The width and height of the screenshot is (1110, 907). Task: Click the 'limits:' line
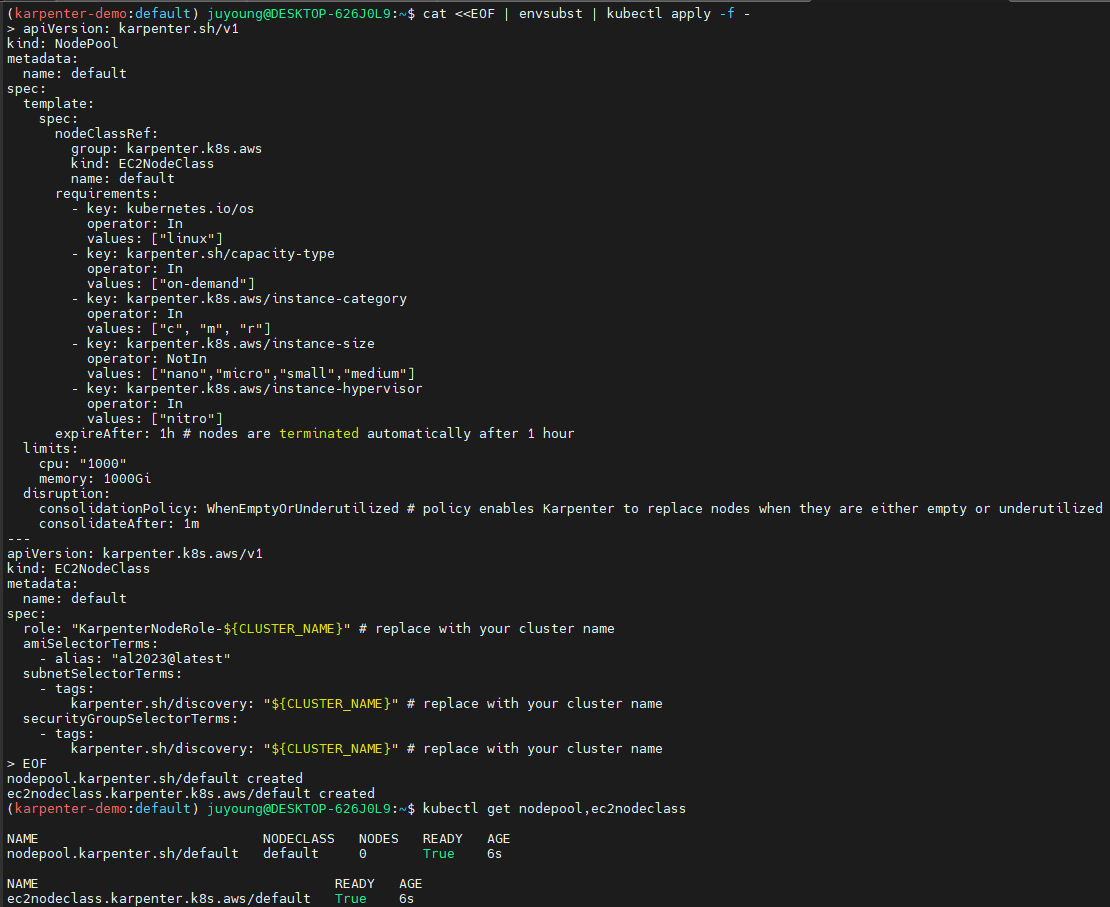(x=51, y=448)
